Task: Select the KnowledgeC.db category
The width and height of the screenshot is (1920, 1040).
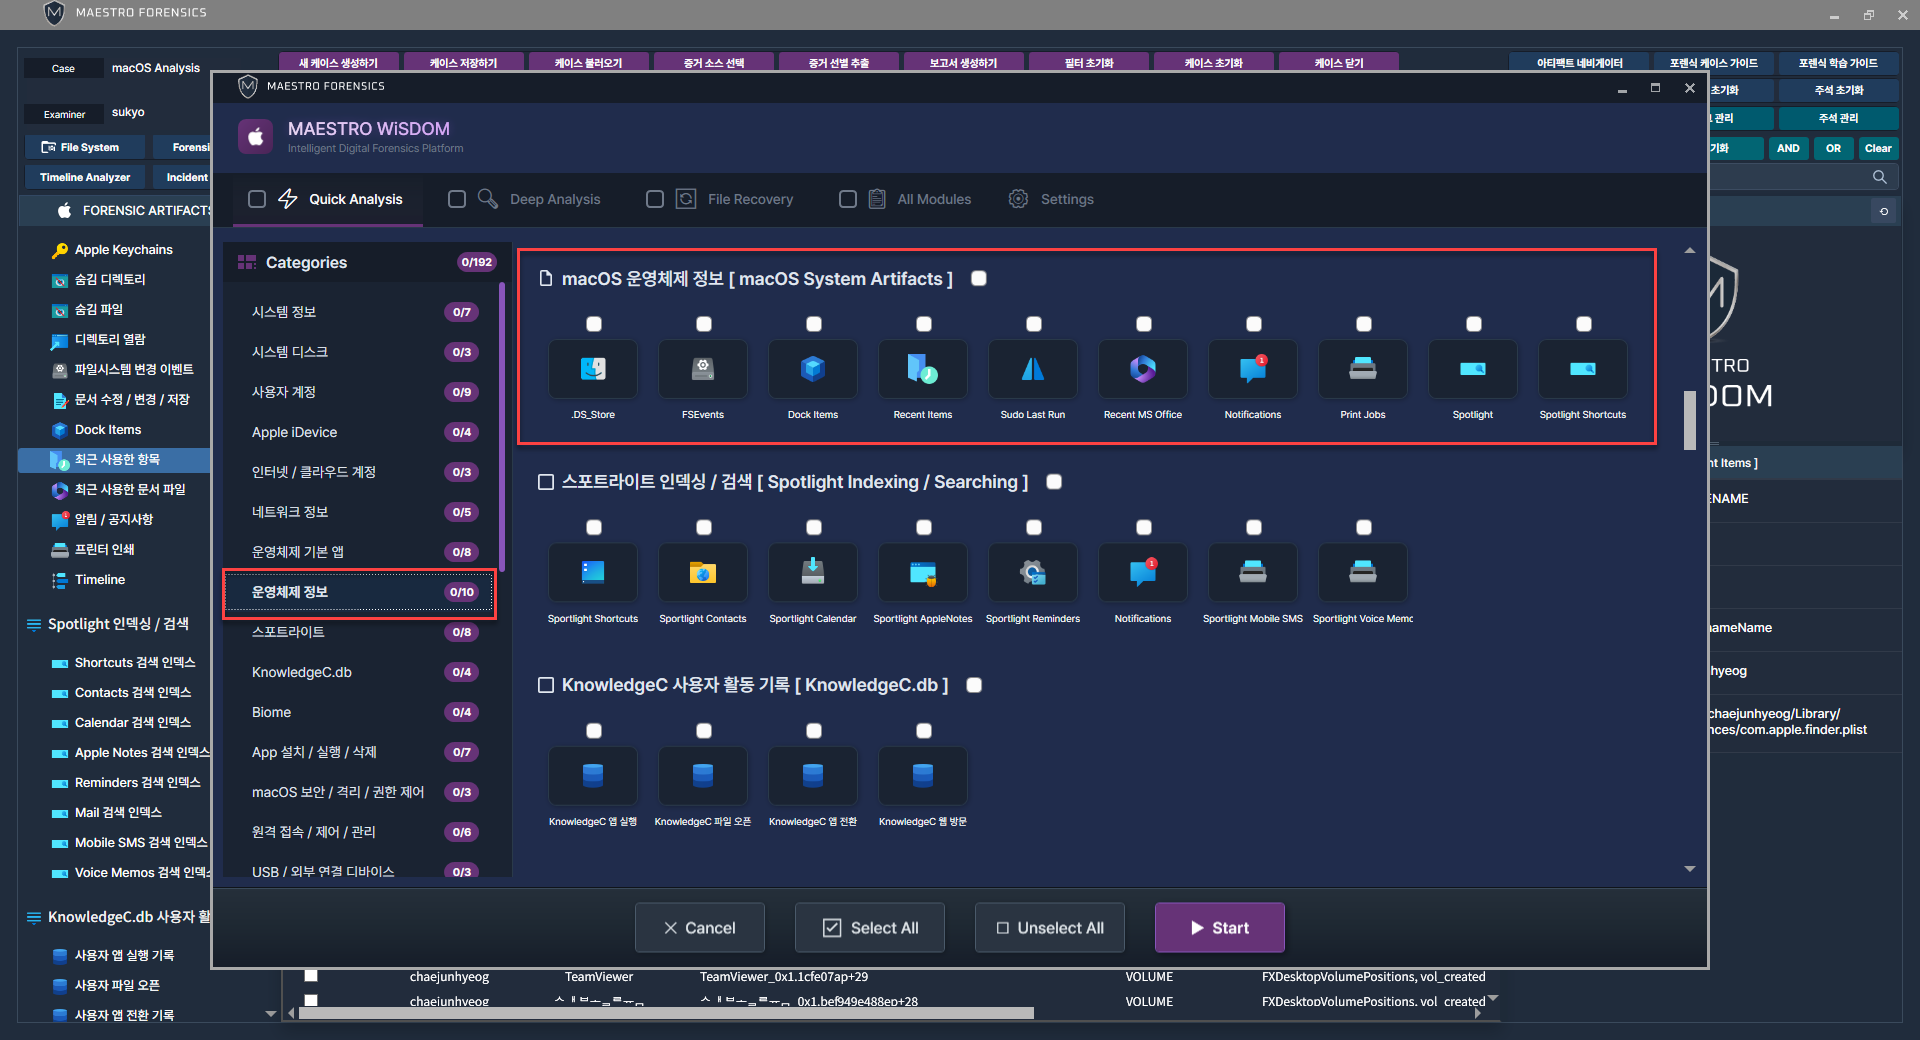Action: (x=302, y=672)
